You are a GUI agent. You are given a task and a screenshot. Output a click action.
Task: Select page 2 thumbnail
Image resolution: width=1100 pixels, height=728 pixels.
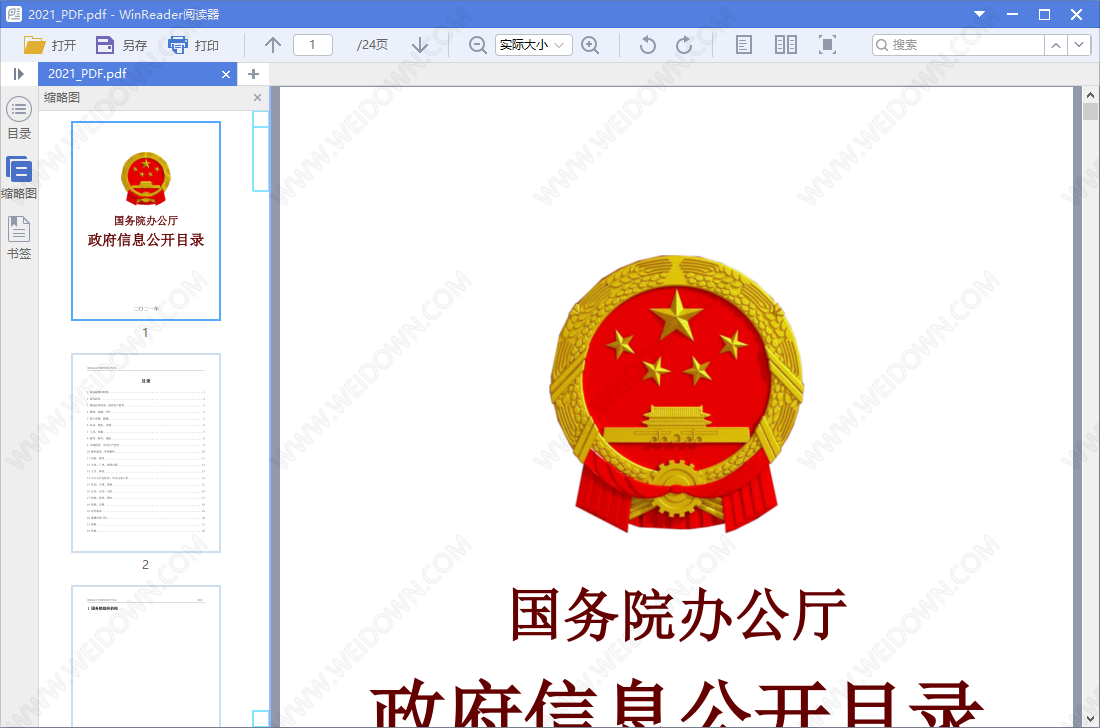point(146,453)
